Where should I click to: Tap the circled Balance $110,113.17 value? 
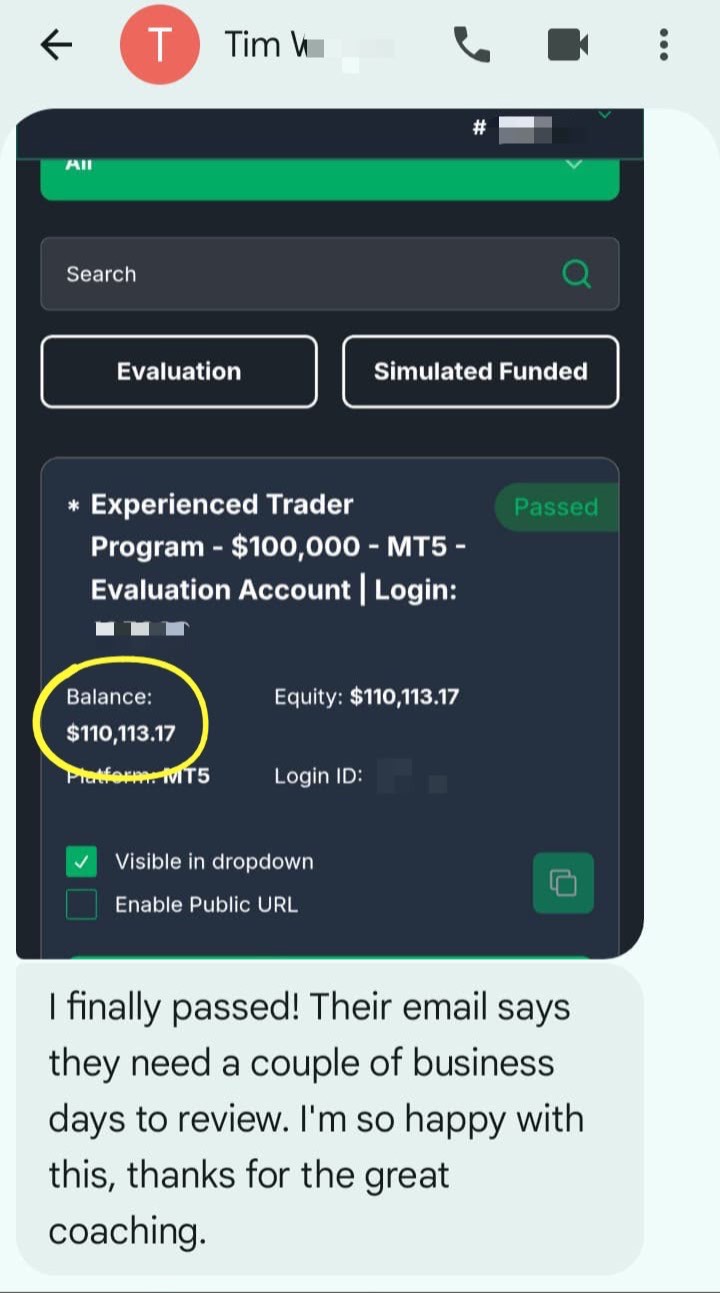point(121,733)
